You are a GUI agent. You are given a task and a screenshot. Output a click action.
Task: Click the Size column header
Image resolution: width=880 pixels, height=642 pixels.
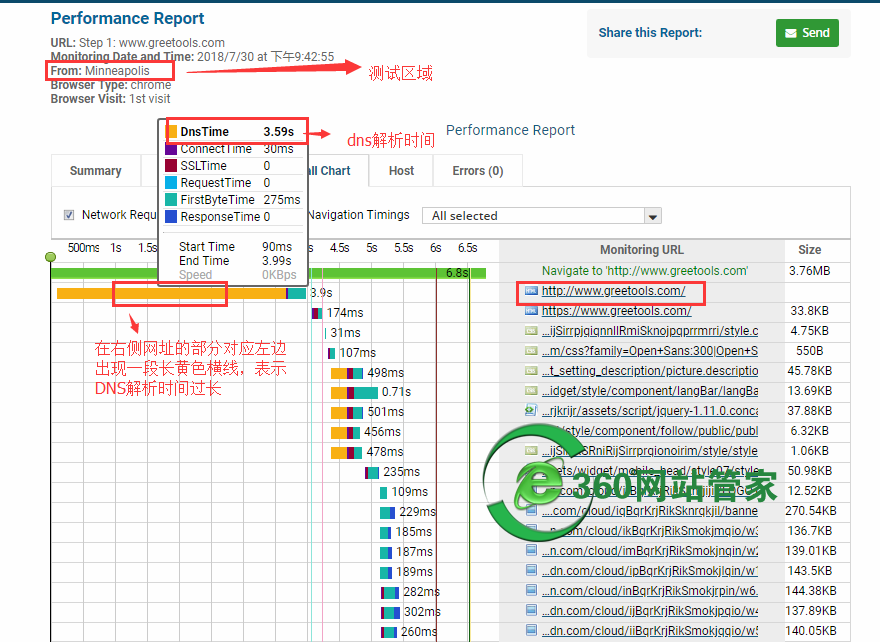coord(809,250)
